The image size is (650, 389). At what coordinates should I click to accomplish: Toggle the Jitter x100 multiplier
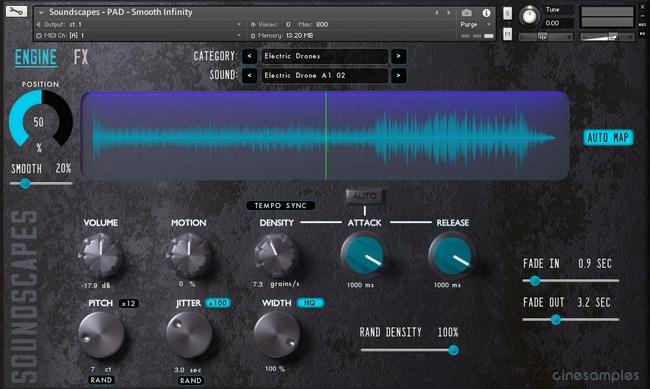pos(218,303)
